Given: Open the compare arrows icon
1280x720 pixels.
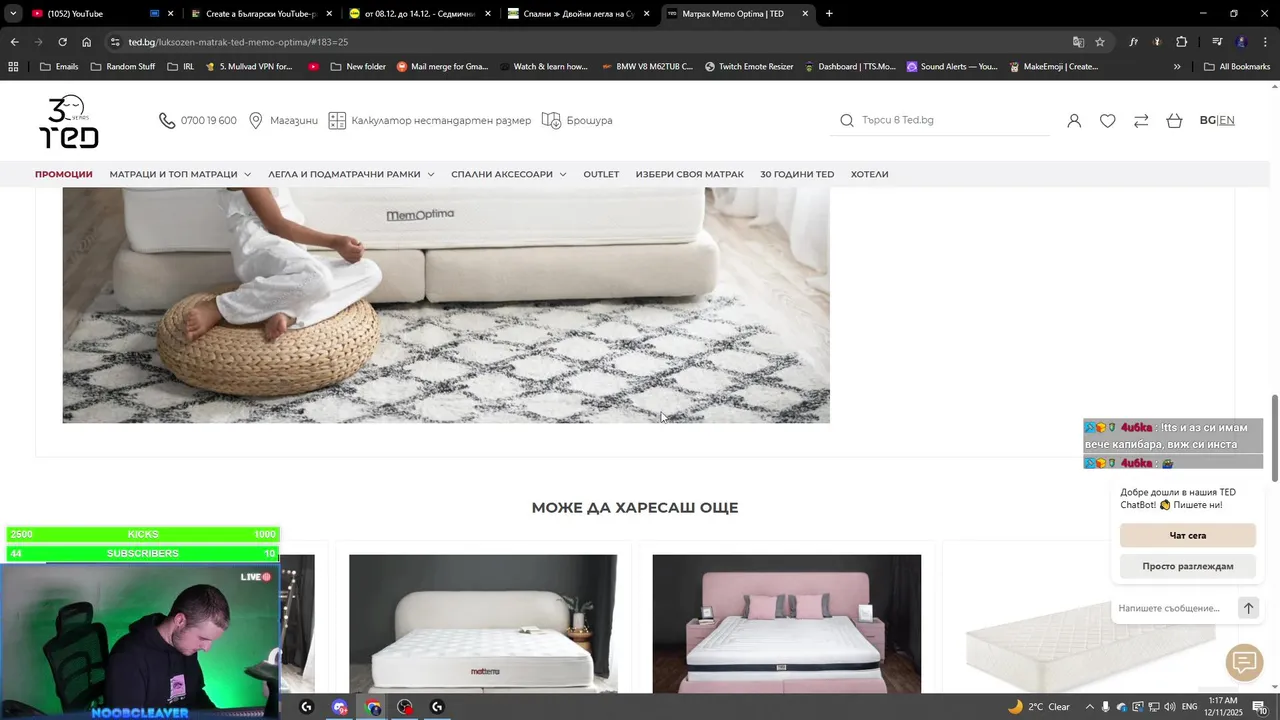Looking at the screenshot, I should pos(1141,121).
